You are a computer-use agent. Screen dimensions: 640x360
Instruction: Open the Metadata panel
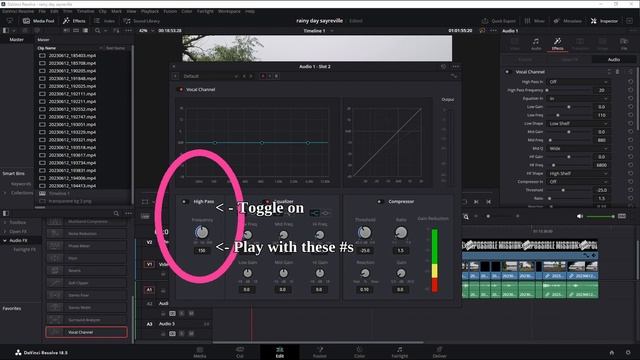click(567, 21)
